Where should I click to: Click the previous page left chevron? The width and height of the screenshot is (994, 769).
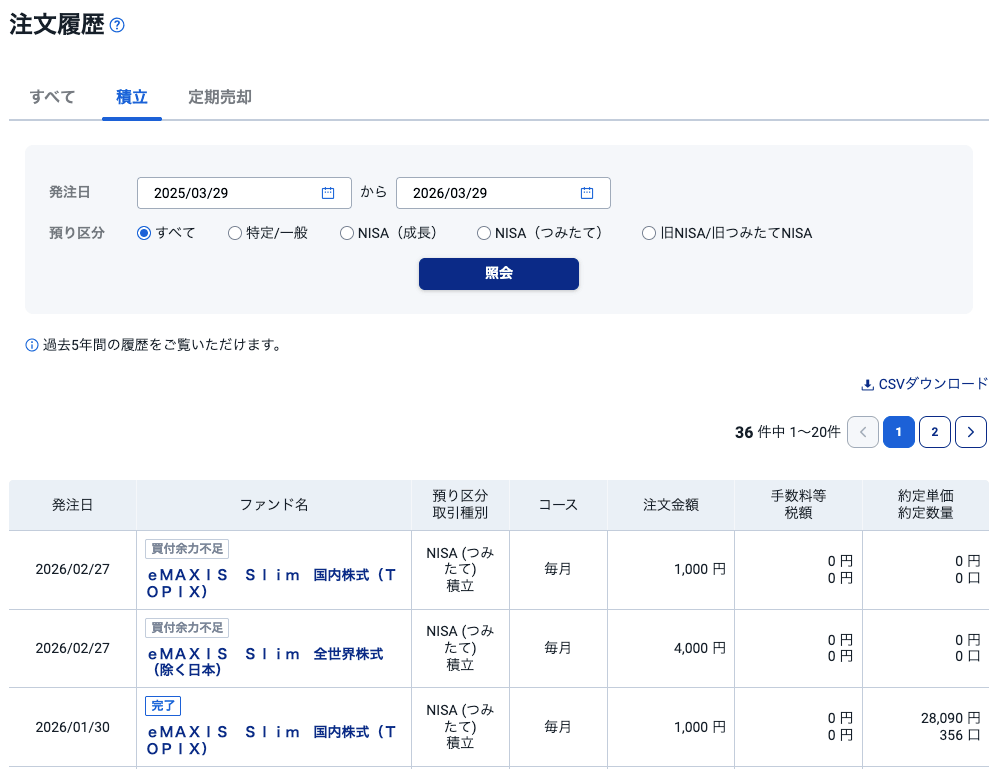pos(862,432)
